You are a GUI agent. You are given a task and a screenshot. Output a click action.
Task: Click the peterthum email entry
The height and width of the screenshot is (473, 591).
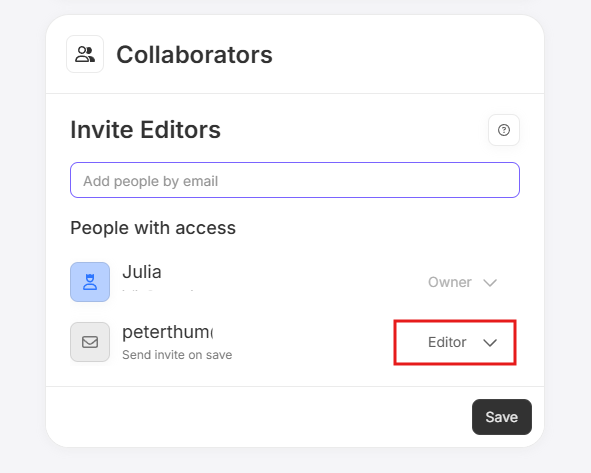pos(168,332)
